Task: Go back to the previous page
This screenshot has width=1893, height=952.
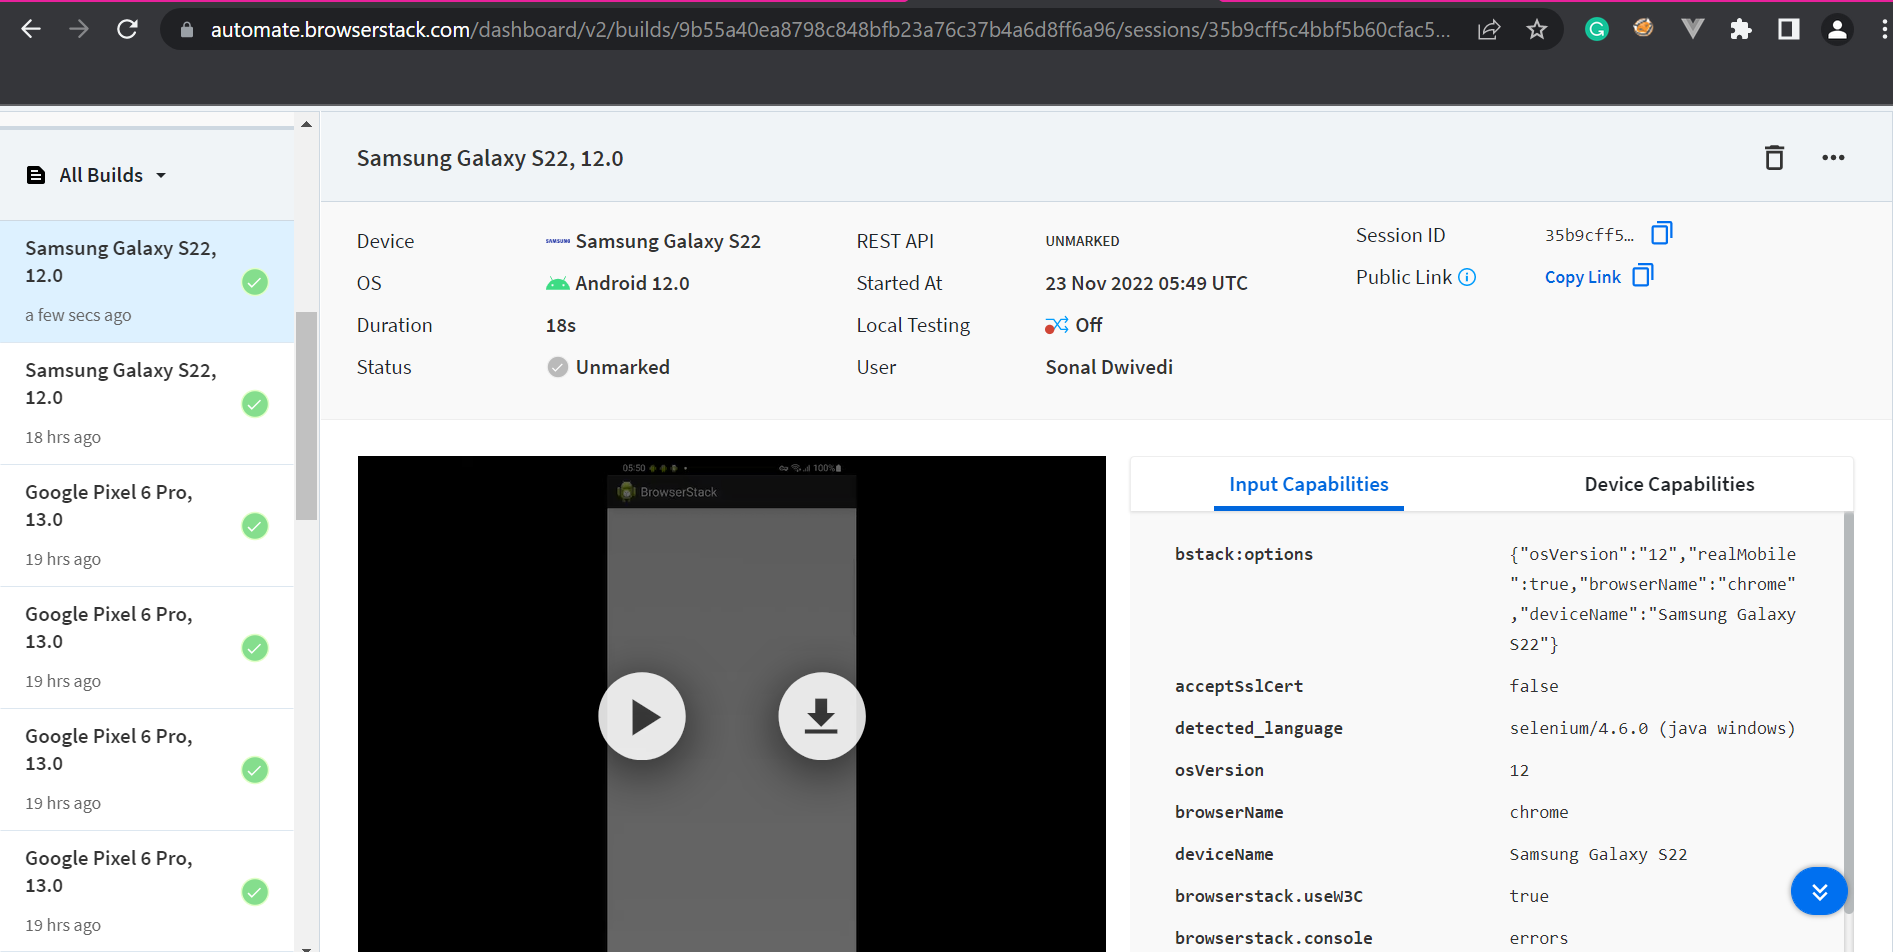Action: (x=31, y=29)
